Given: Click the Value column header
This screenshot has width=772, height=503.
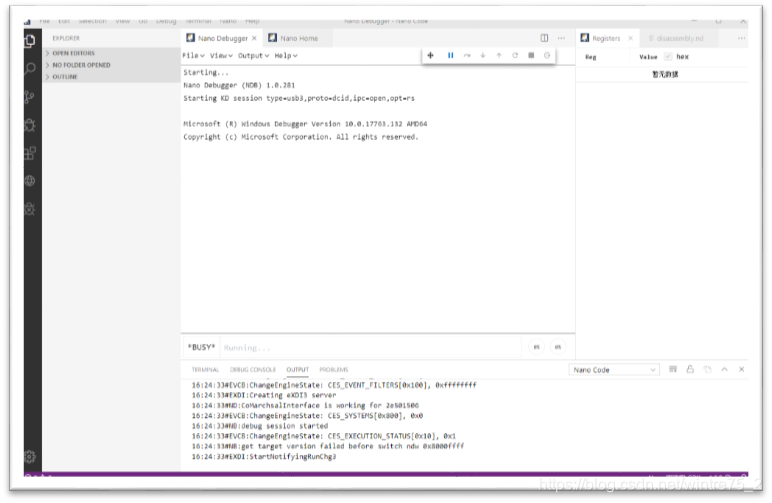Looking at the screenshot, I should coord(648,57).
